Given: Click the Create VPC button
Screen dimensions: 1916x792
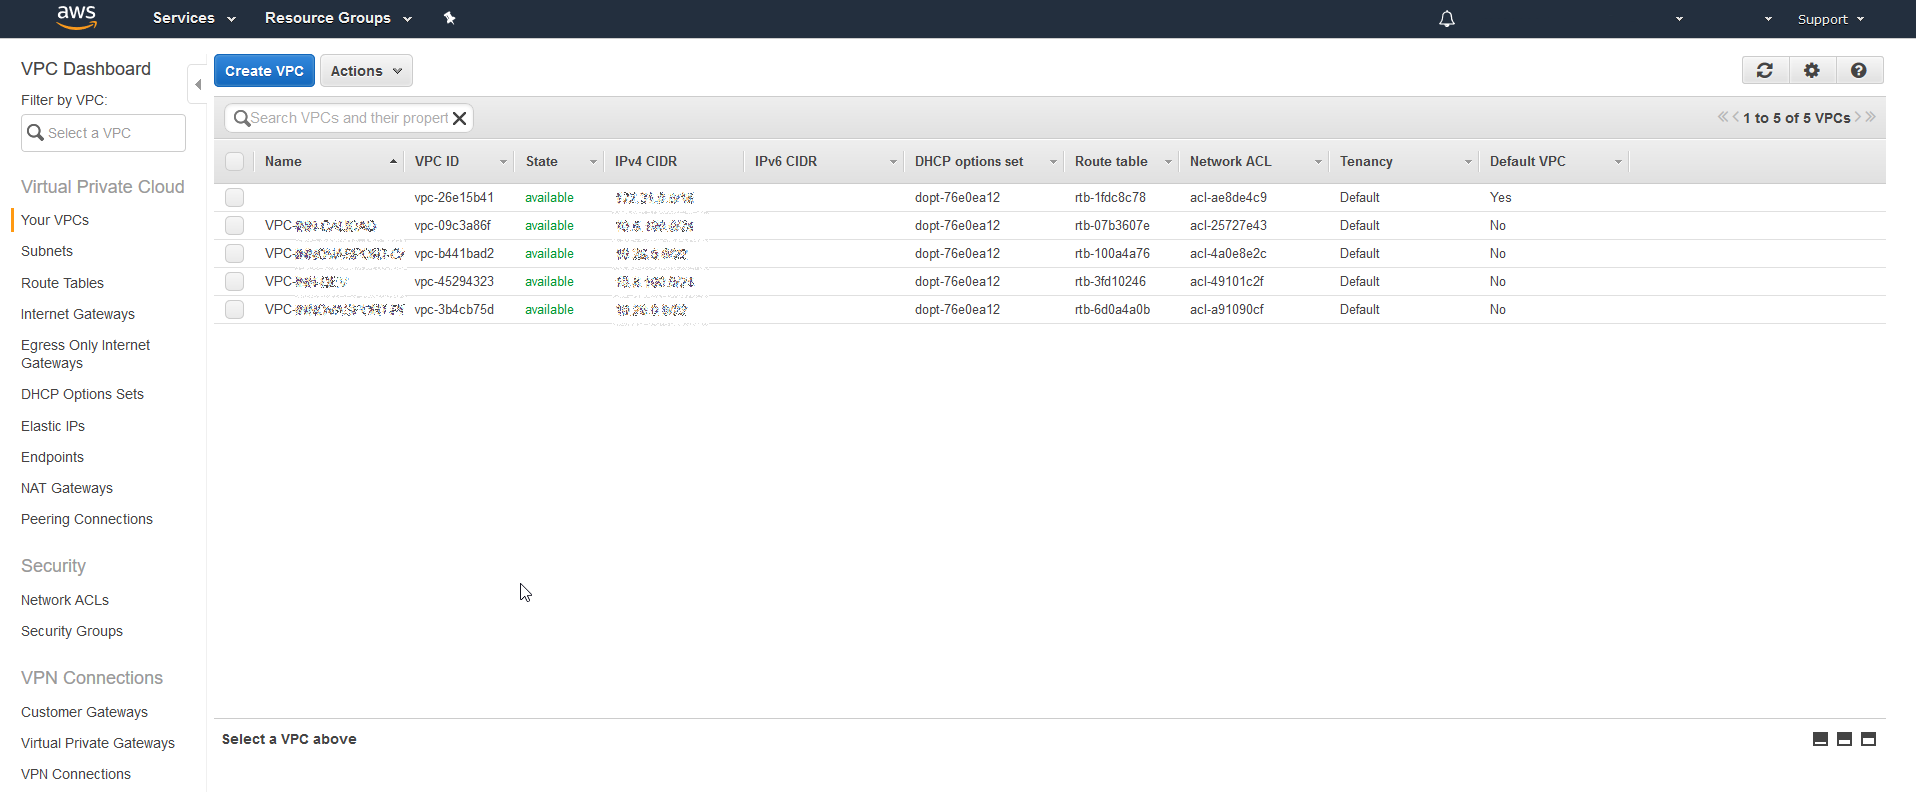Looking at the screenshot, I should pos(264,71).
